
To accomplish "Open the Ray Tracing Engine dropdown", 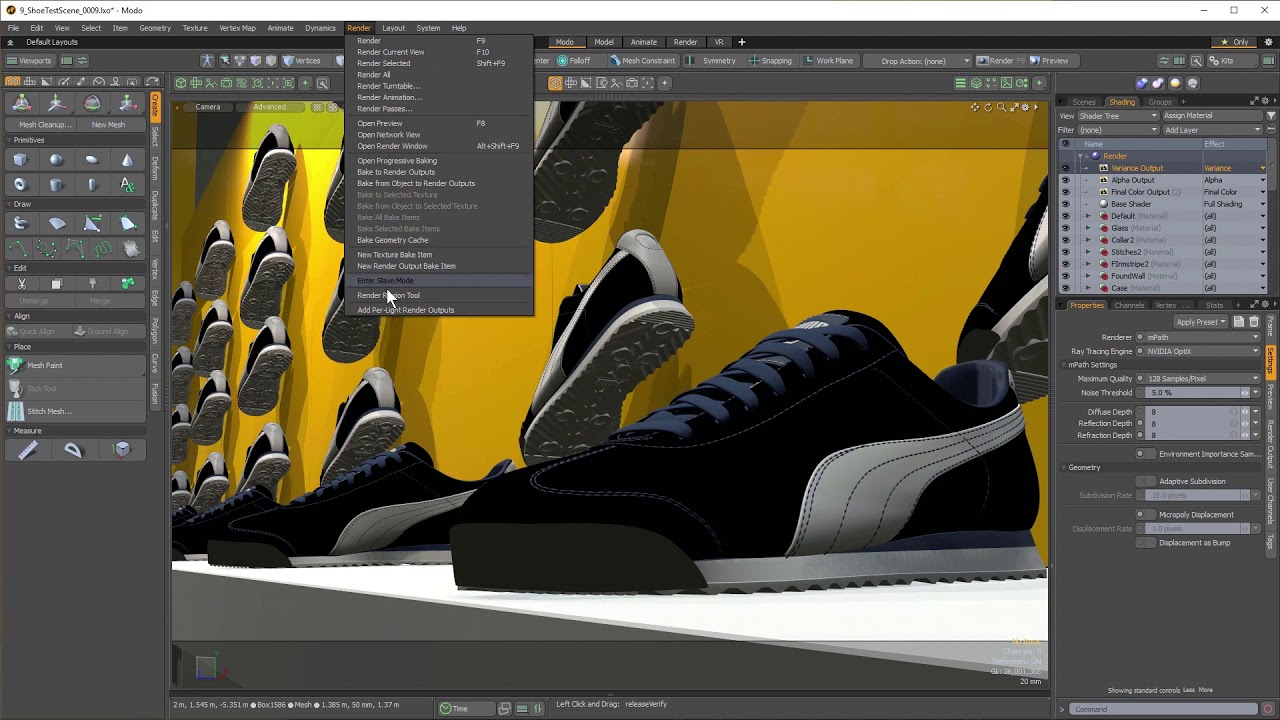I will point(1203,351).
